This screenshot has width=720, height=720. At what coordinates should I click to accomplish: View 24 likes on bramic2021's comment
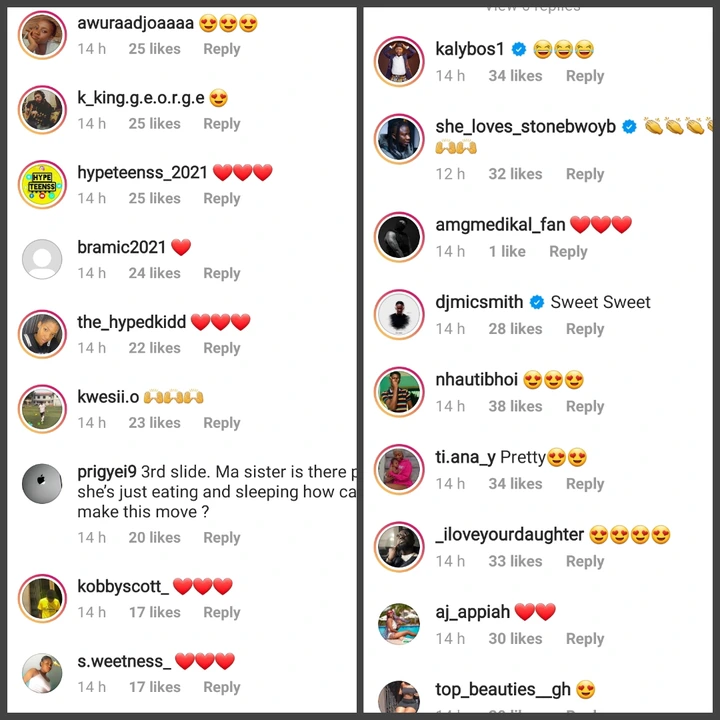point(154,273)
